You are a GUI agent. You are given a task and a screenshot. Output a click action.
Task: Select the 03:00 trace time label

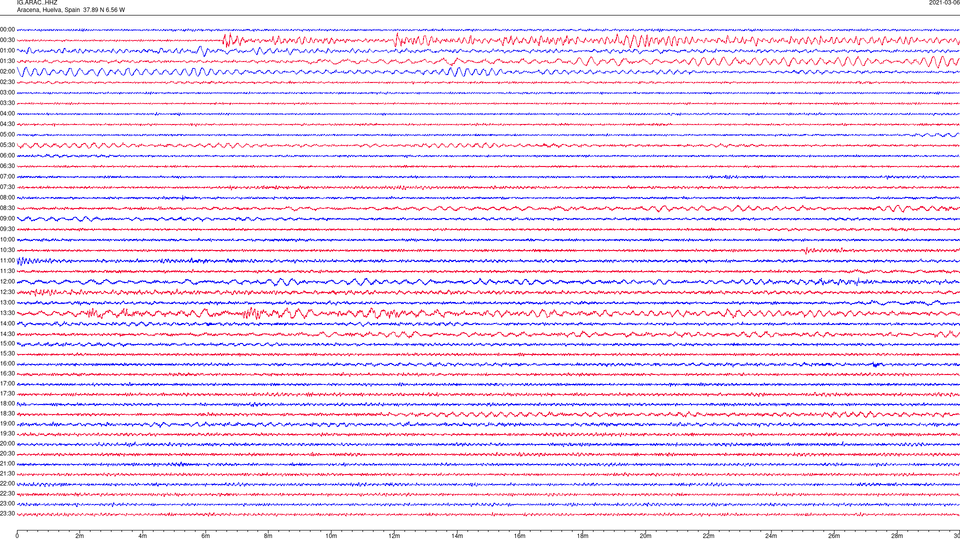click(7, 92)
